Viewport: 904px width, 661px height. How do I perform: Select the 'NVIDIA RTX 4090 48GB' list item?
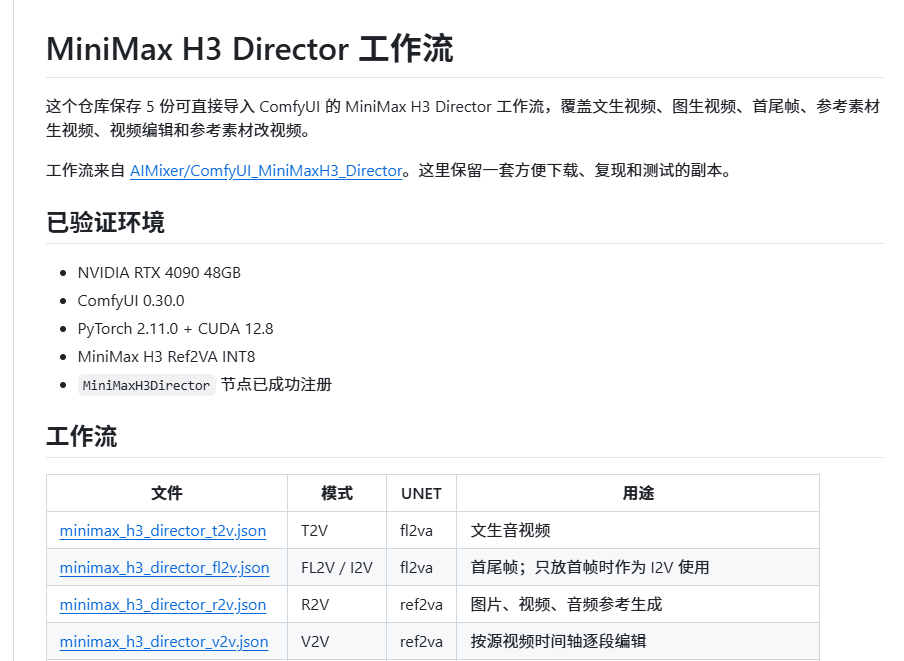[159, 273]
